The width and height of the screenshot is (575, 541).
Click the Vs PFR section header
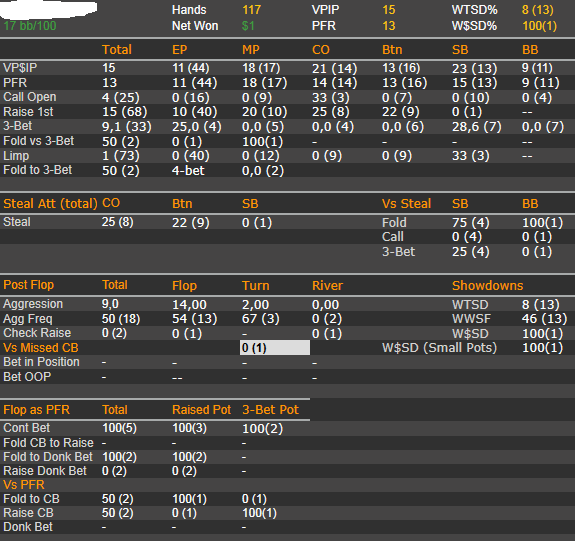[24, 485]
